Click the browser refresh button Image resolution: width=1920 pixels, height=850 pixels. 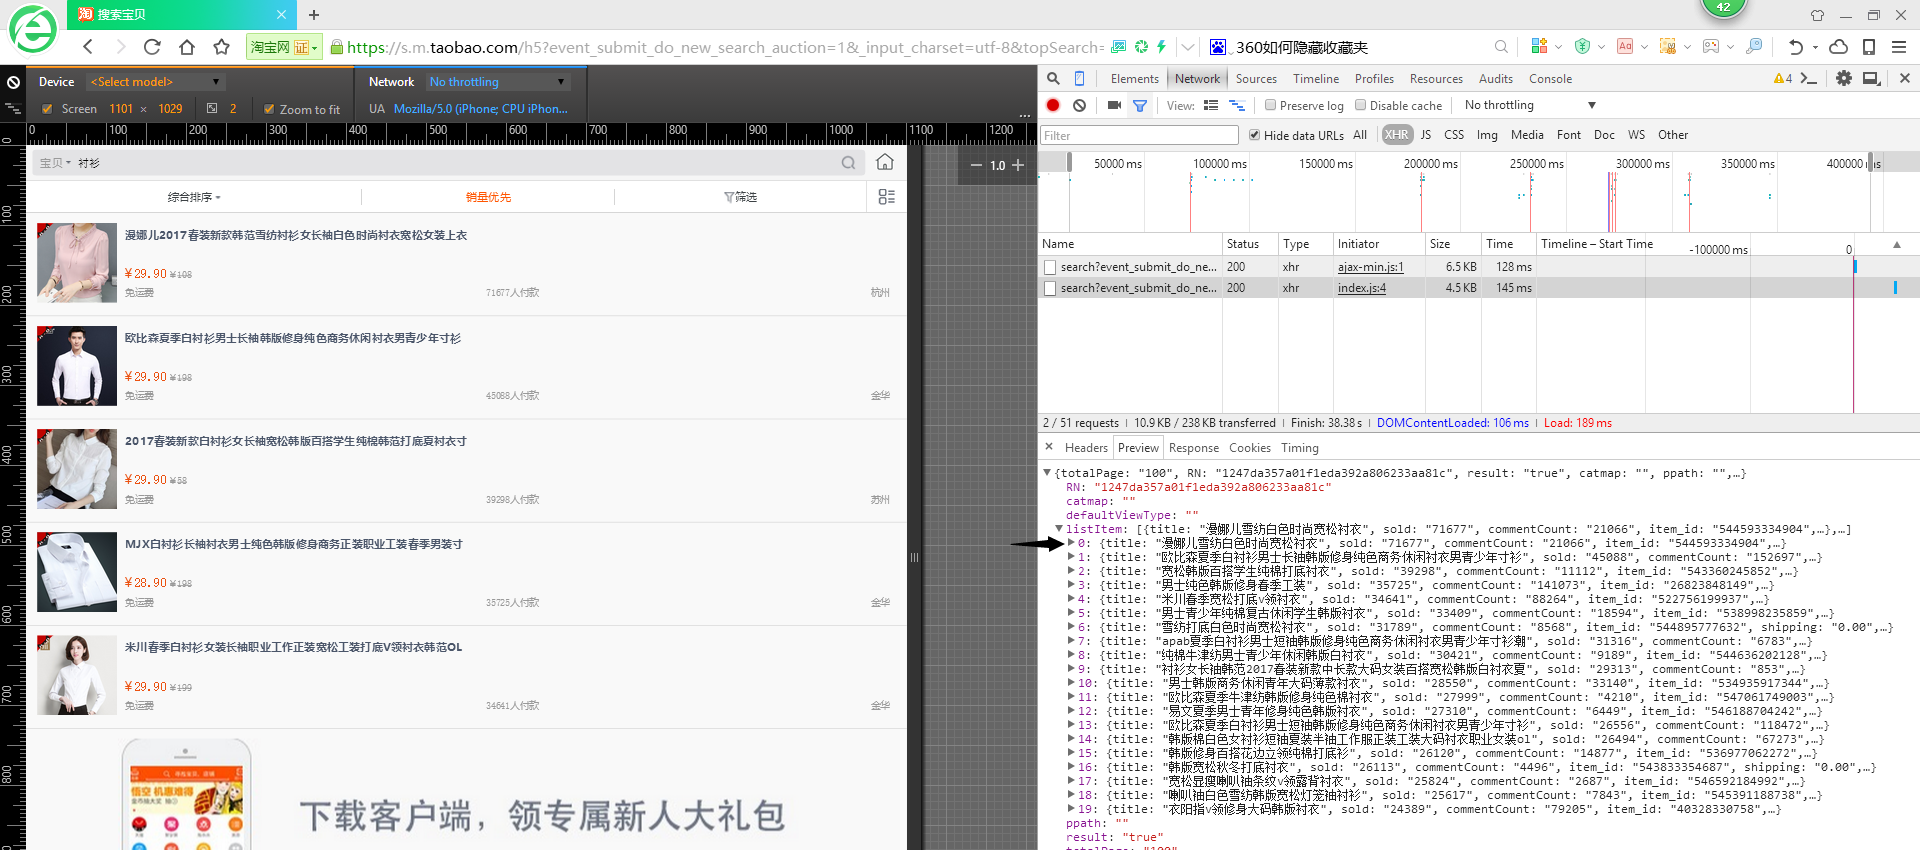[152, 47]
